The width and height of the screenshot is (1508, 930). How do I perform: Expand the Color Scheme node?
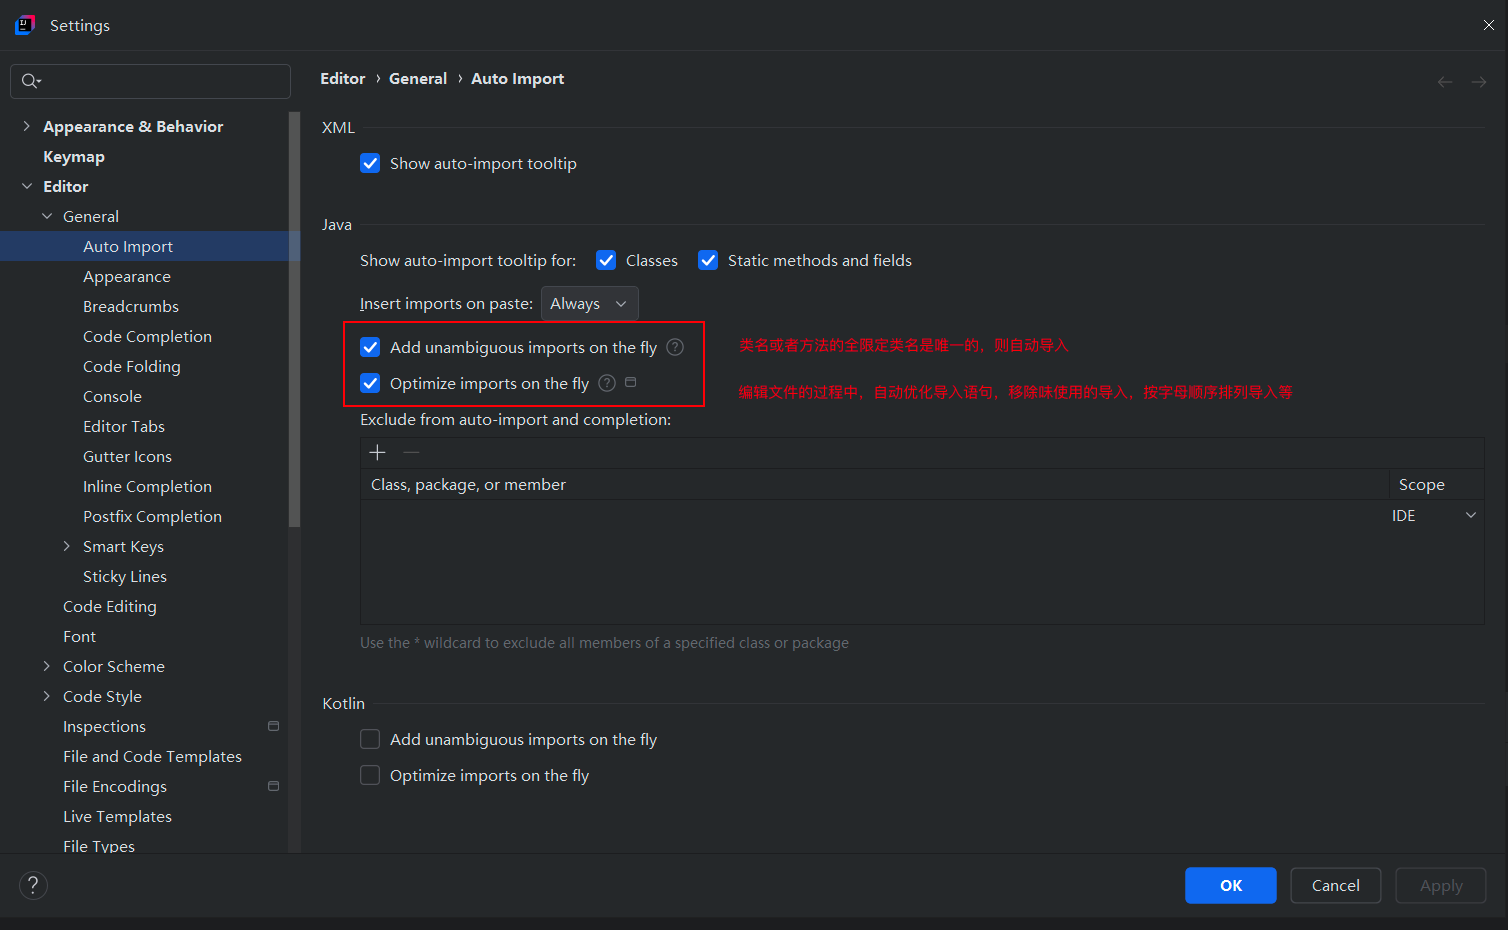coord(47,666)
